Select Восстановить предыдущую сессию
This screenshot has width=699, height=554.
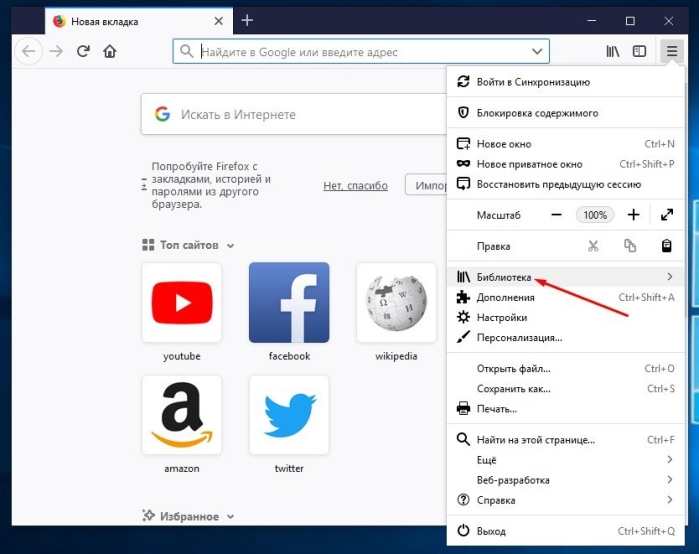566,184
